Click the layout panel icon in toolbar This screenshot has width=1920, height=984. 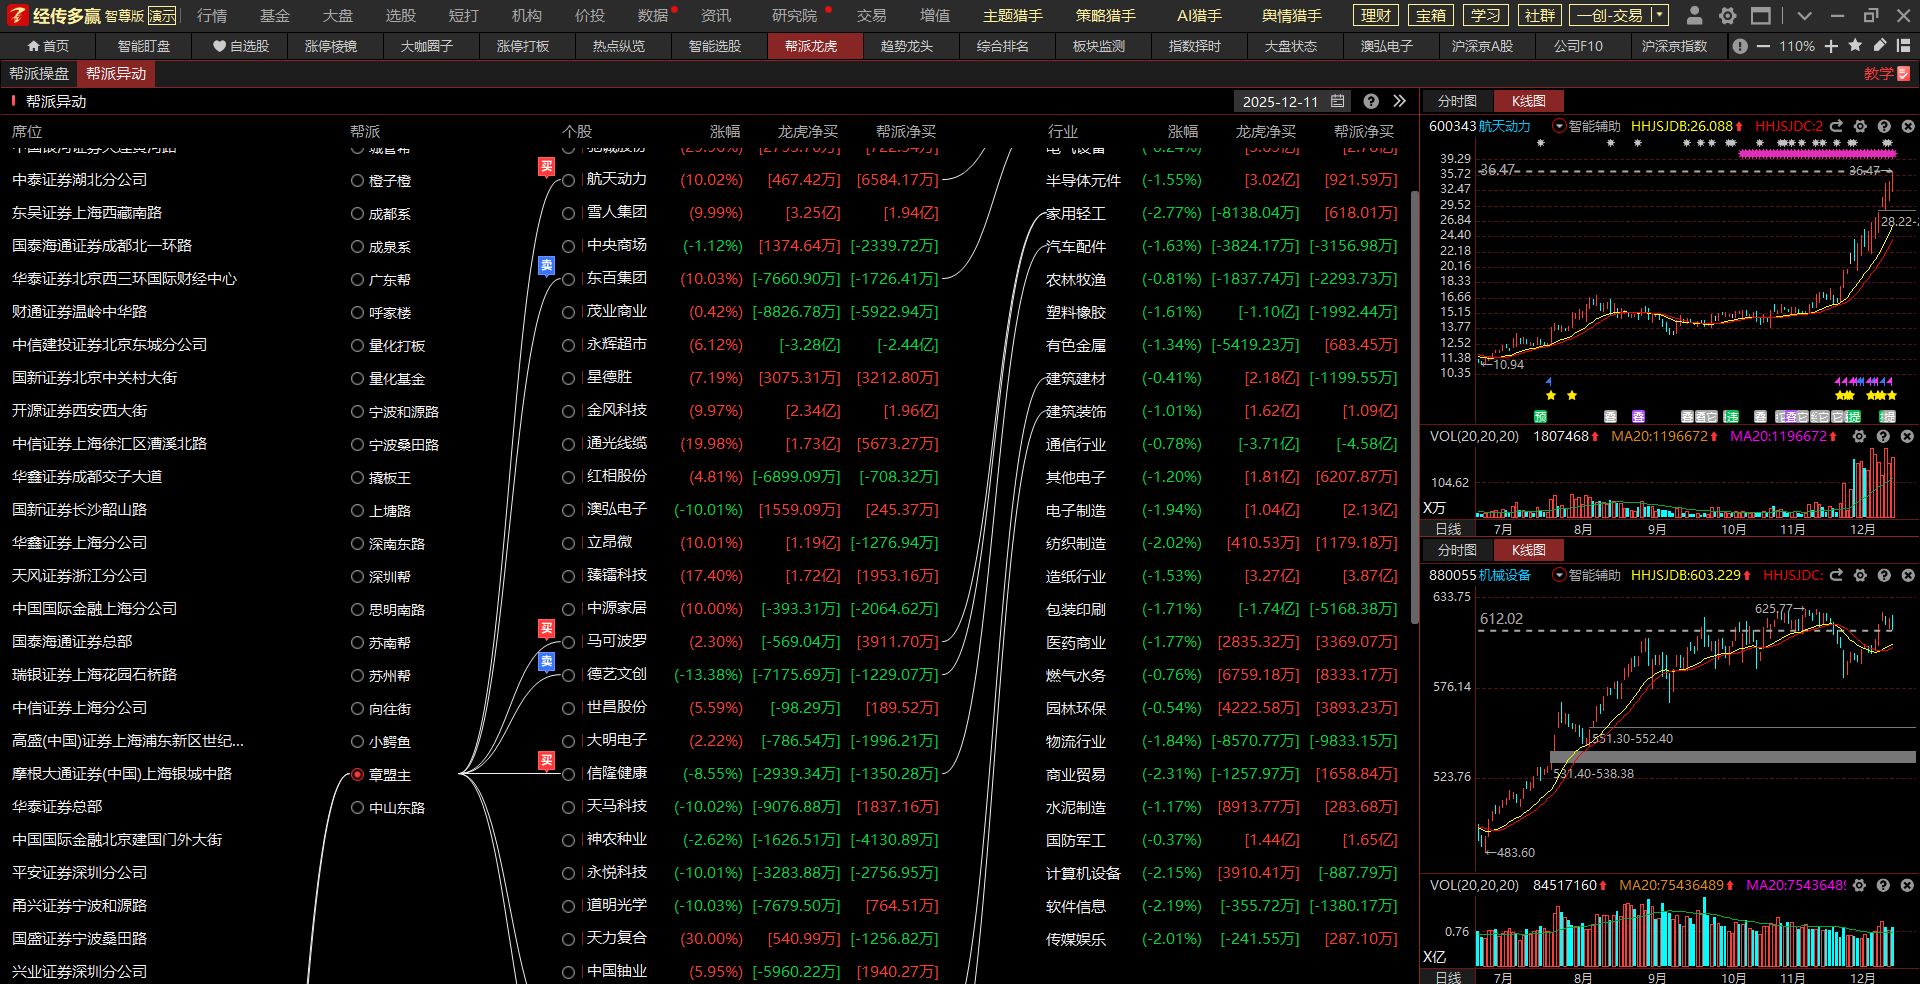click(1903, 46)
